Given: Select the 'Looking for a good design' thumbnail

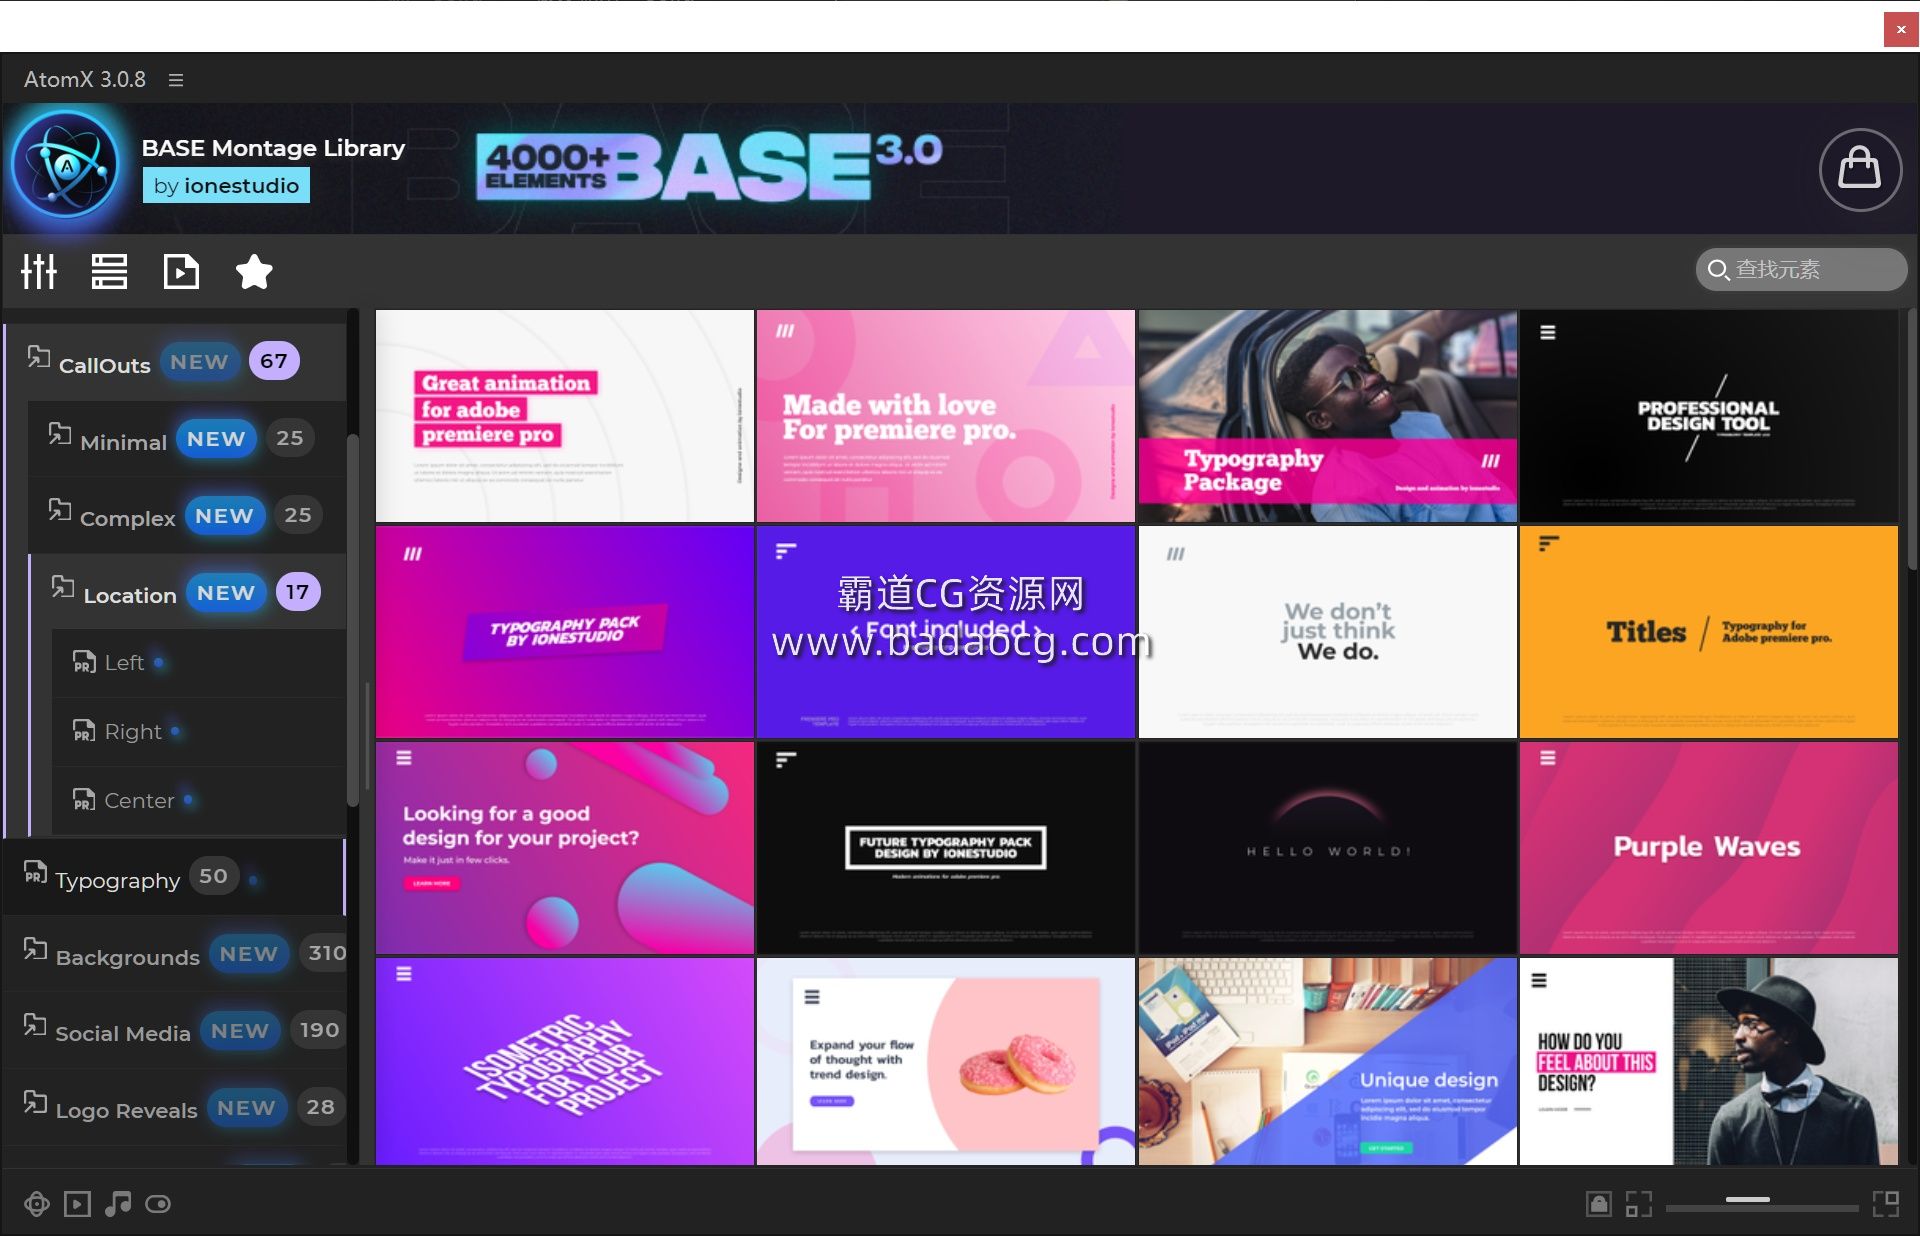Looking at the screenshot, I should pyautogui.click(x=565, y=848).
